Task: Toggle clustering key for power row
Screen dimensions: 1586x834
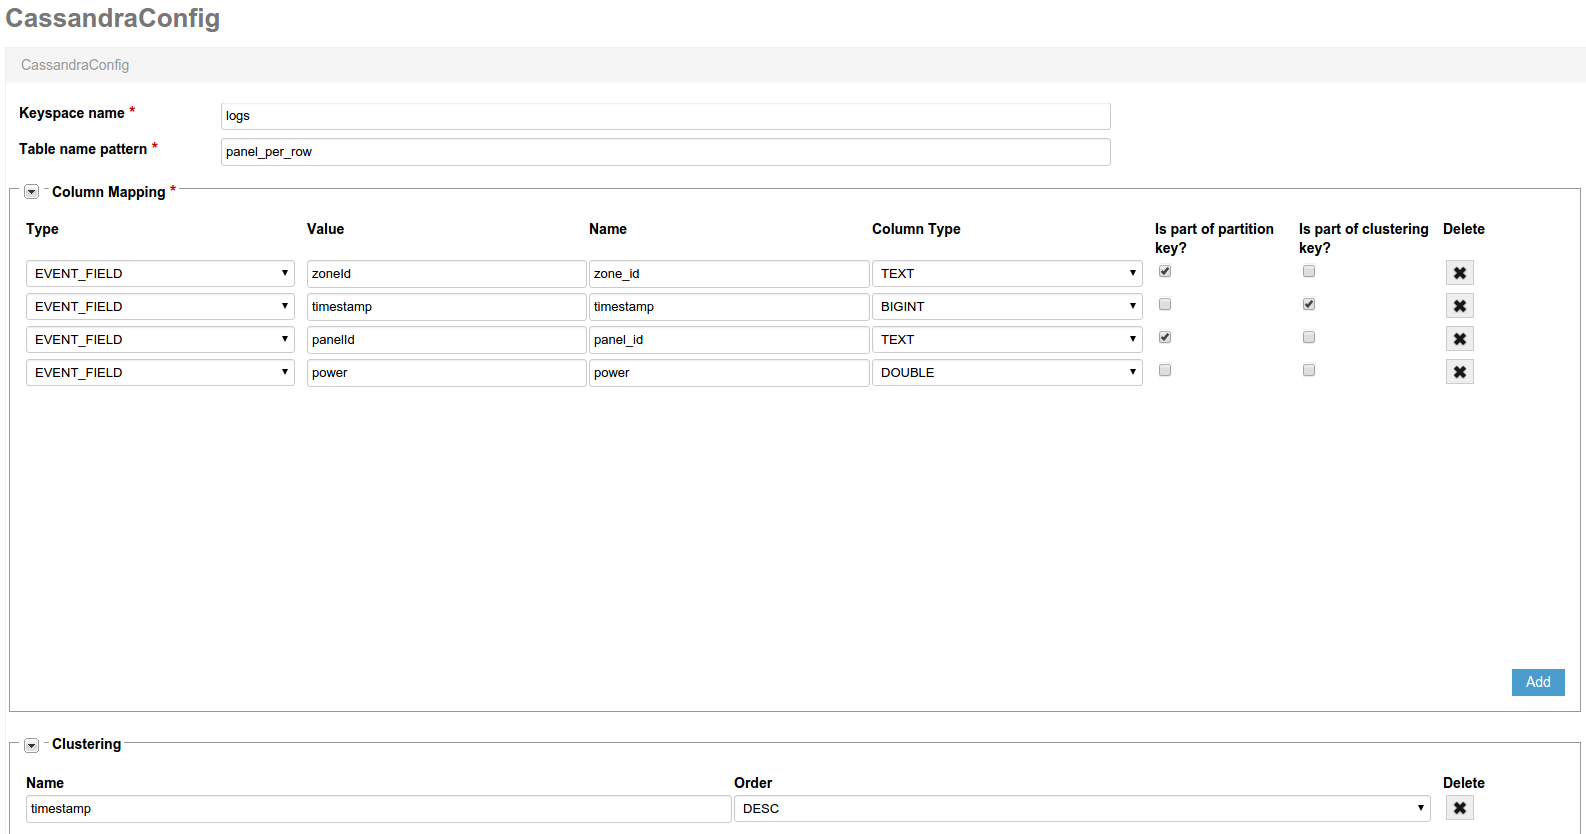Action: (x=1309, y=370)
